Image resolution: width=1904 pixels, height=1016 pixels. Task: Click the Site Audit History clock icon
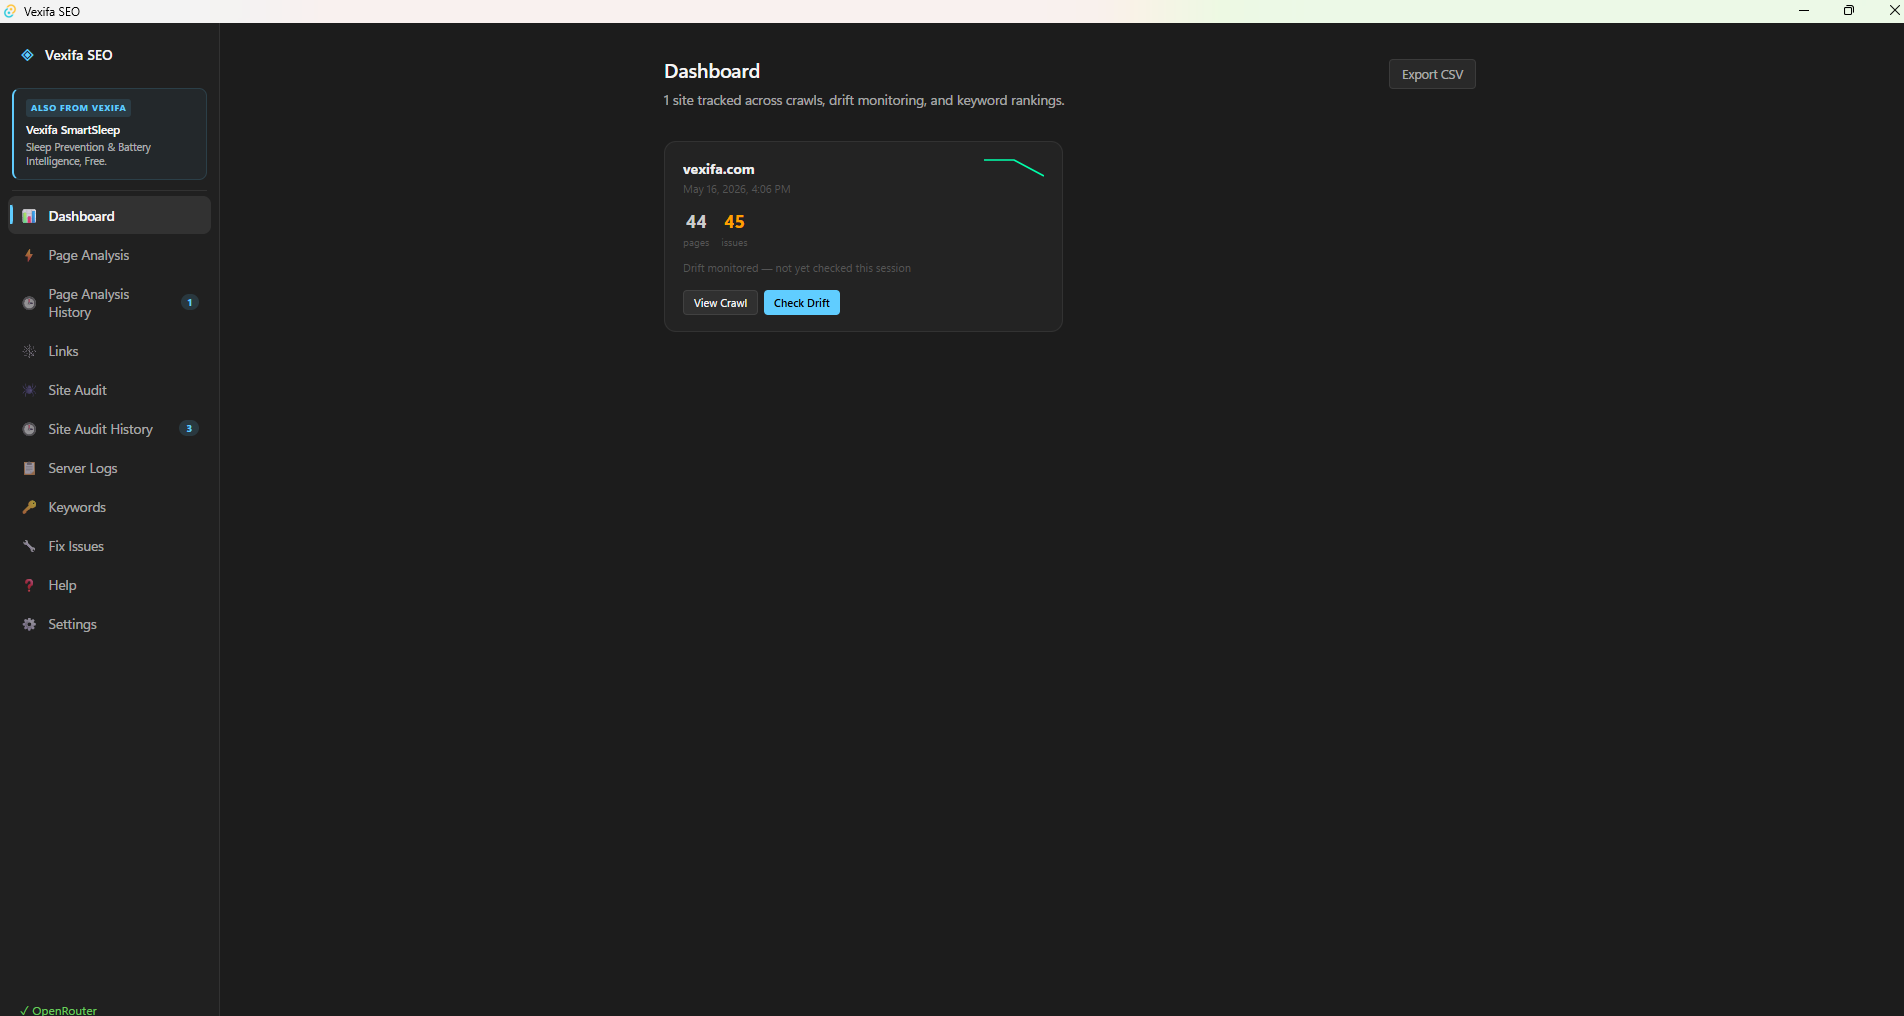point(29,429)
